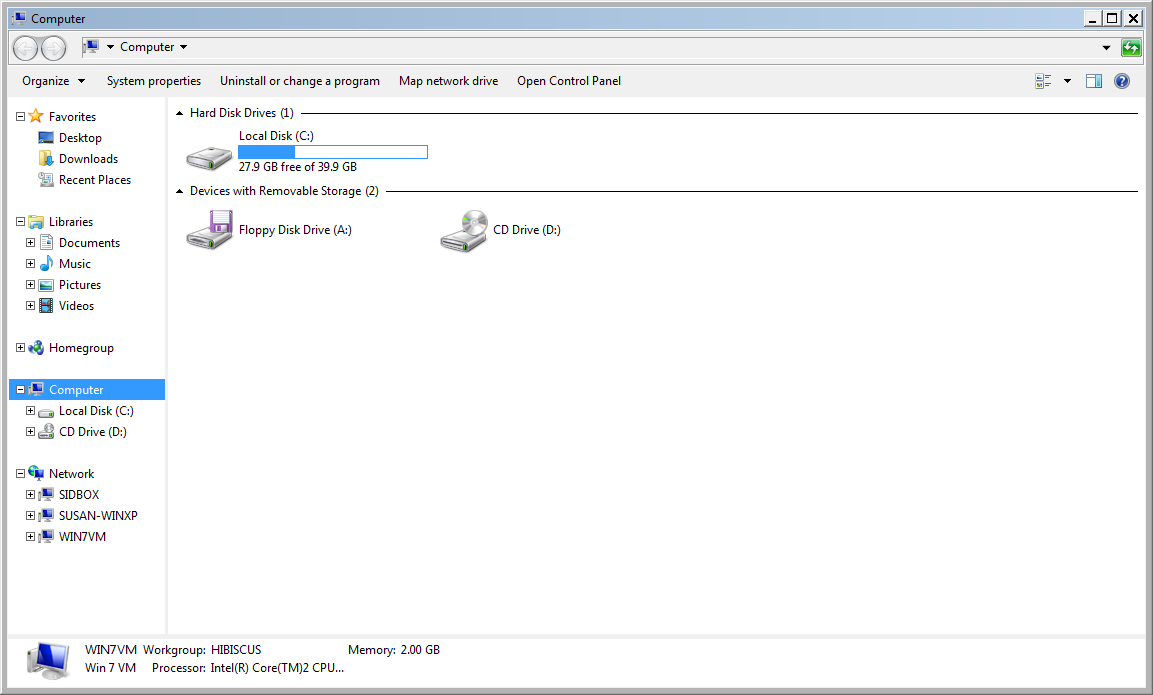The width and height of the screenshot is (1153, 695).
Task: Collapse the Computer tree node
Action: [x=21, y=389]
